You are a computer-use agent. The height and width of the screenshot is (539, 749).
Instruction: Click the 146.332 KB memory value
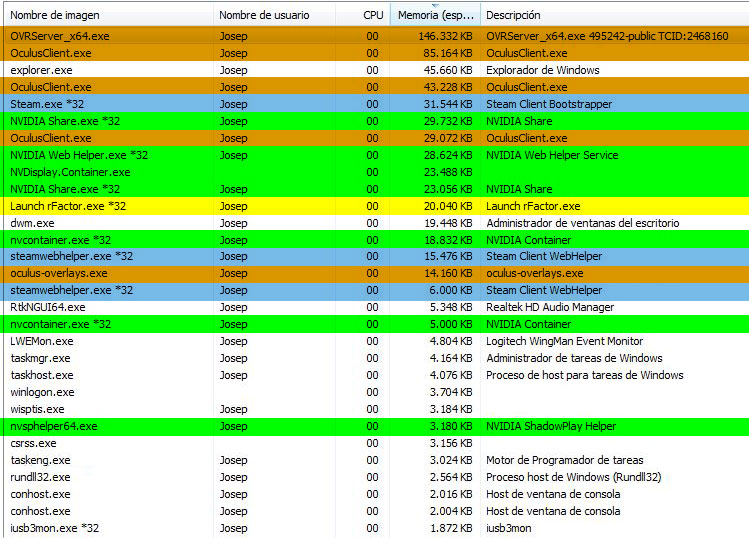click(445, 36)
